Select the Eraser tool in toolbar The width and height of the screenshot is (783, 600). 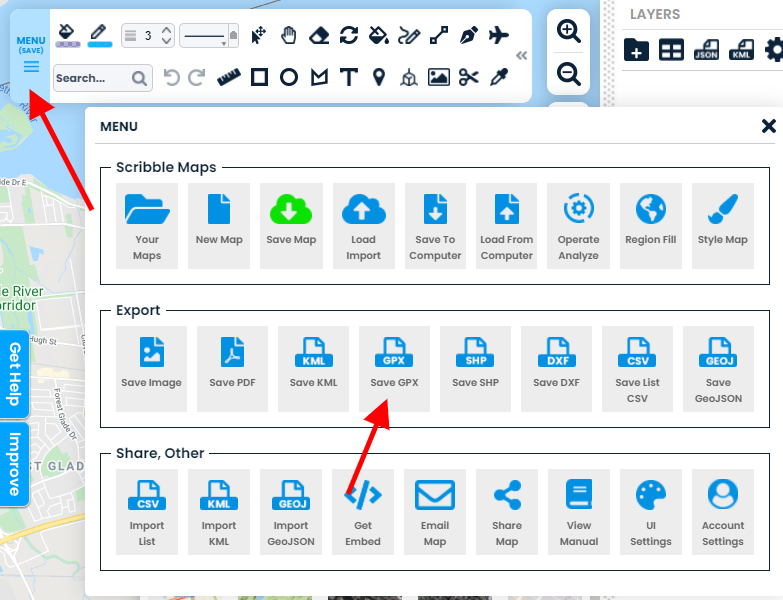(x=318, y=36)
